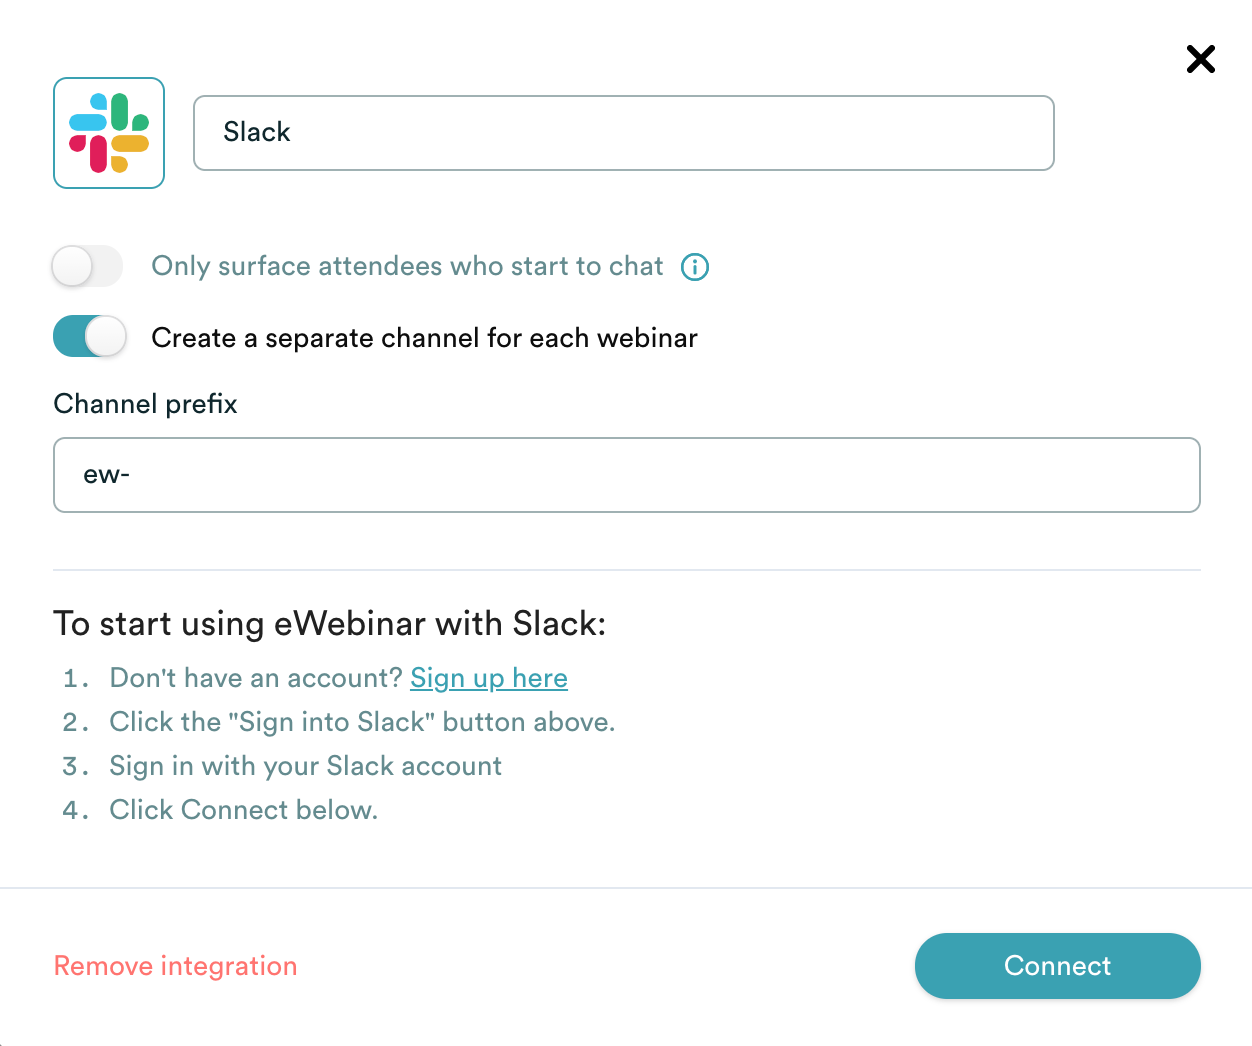The width and height of the screenshot is (1252, 1046).
Task: Click the 'Sign in with your Slack account' step
Action: click(x=305, y=766)
